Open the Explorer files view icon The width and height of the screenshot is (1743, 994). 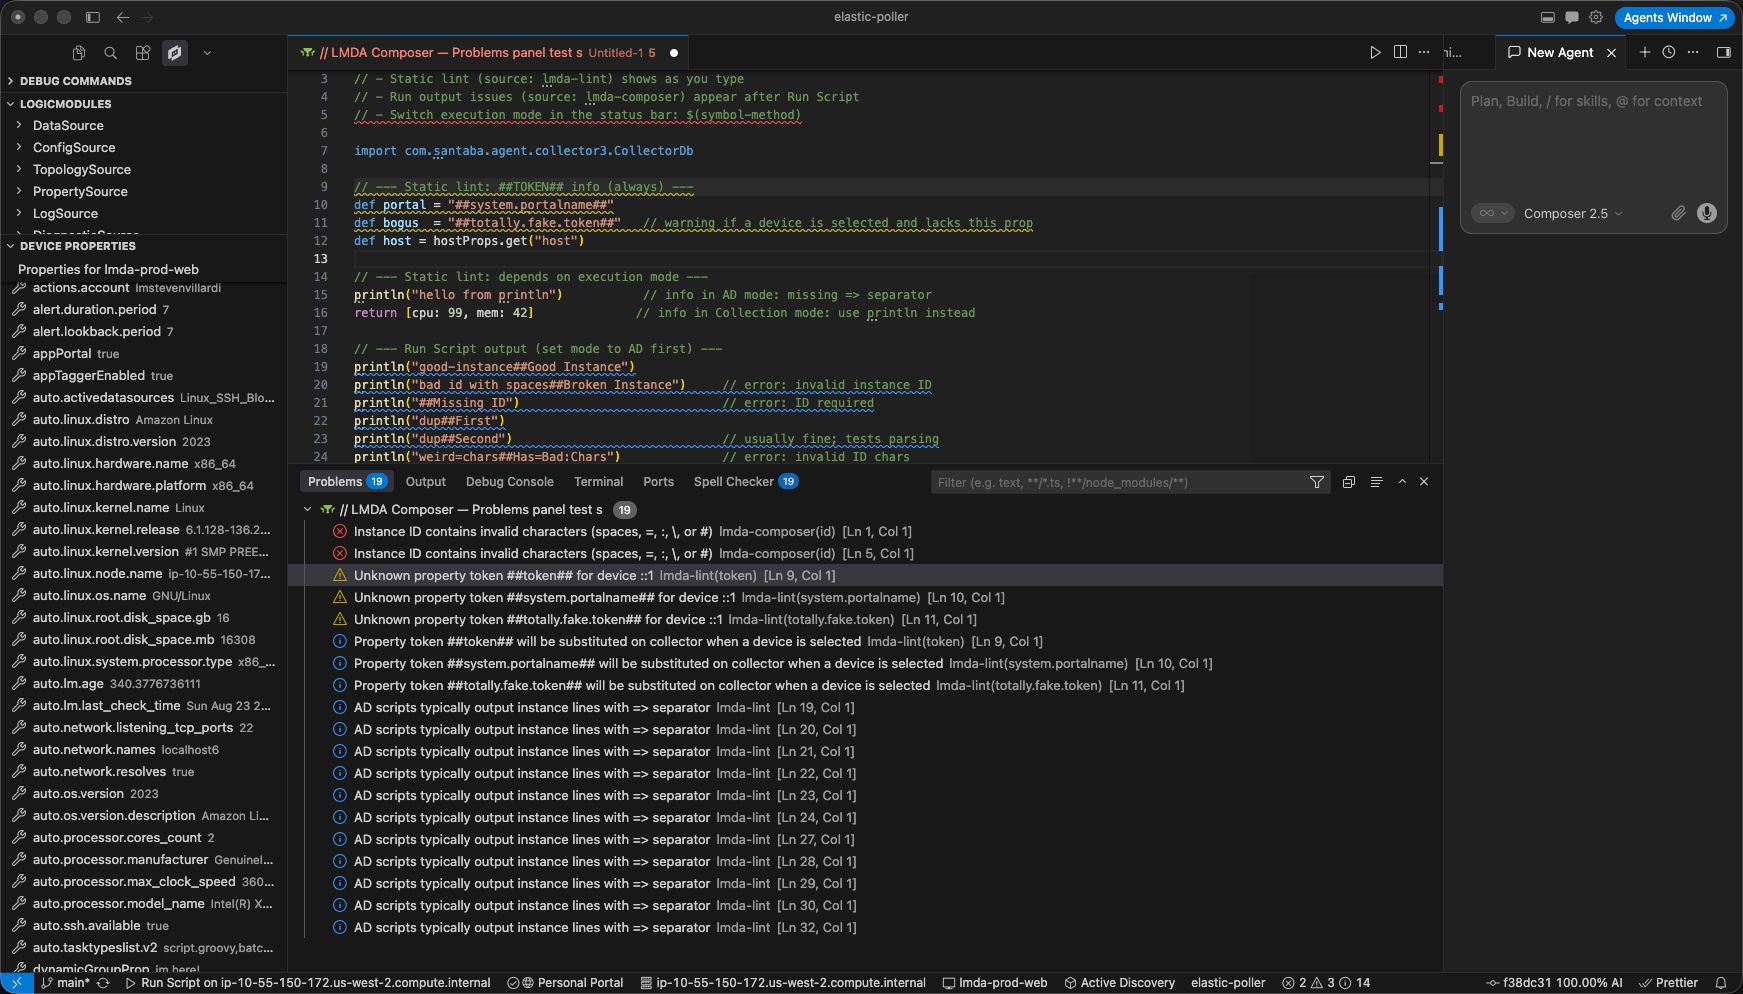tap(79, 53)
